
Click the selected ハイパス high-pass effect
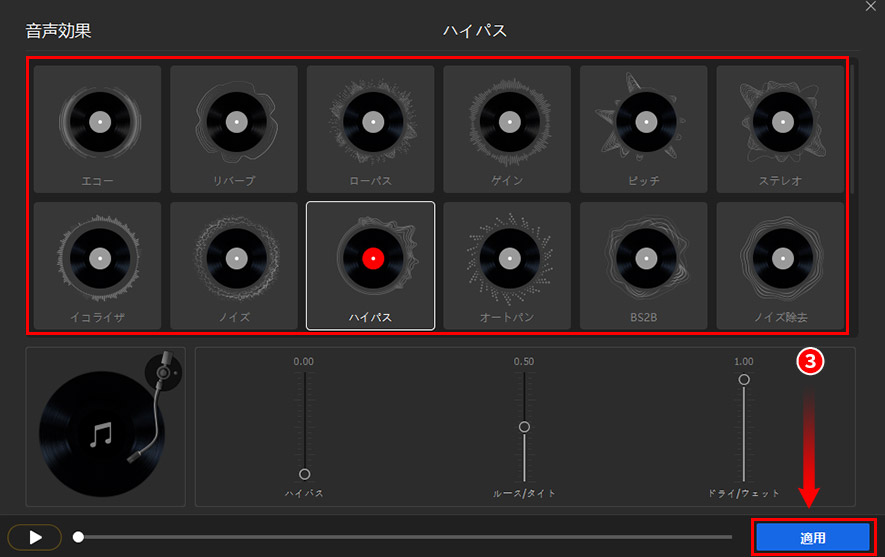(x=370, y=266)
